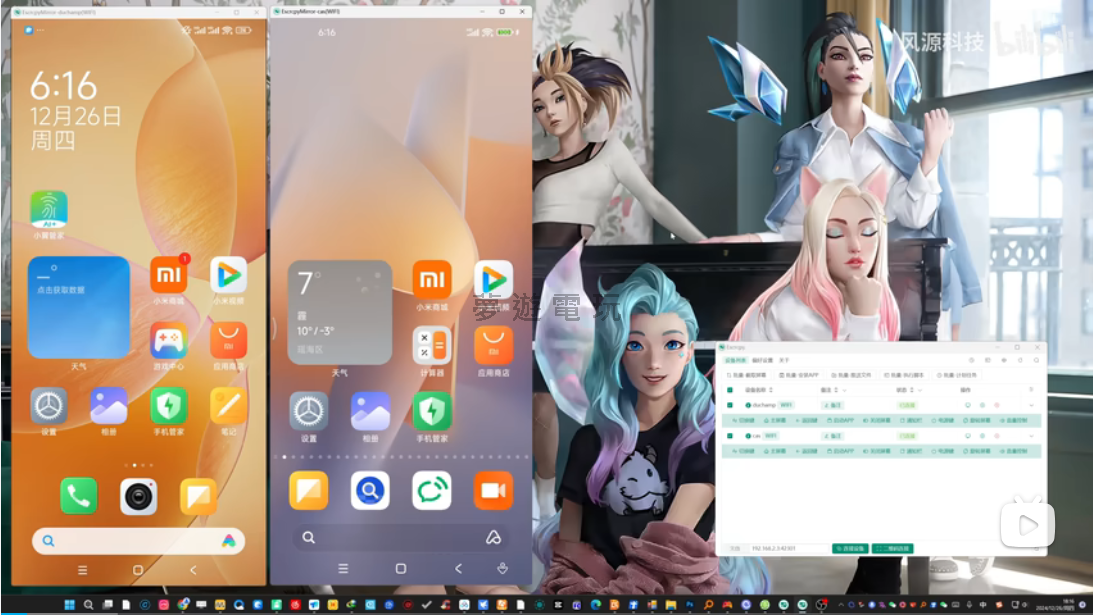1093x615 pixels.
Task: Open 手机管家 on the duchamp phone
Action: point(169,406)
